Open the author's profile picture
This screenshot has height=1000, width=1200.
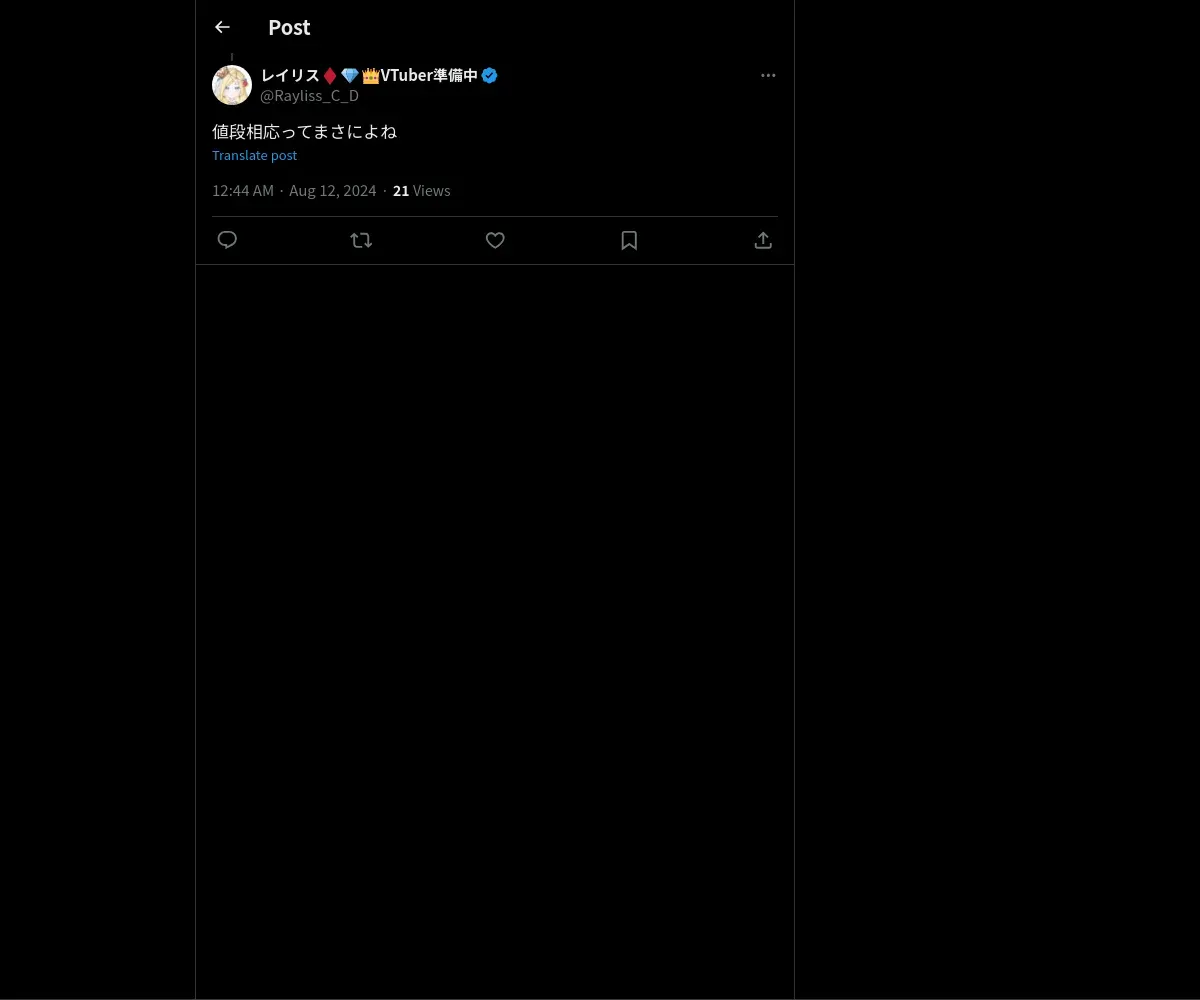click(232, 85)
